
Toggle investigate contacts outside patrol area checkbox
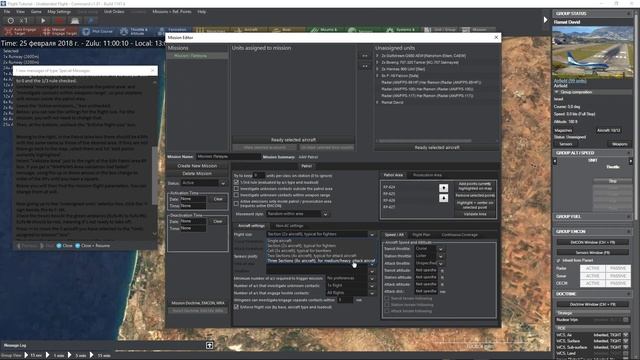(x=236, y=189)
